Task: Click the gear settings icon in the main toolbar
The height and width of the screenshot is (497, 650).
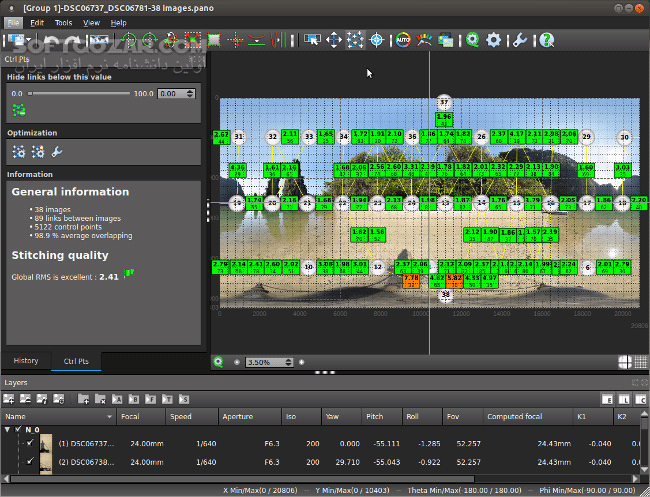Action: [x=493, y=40]
